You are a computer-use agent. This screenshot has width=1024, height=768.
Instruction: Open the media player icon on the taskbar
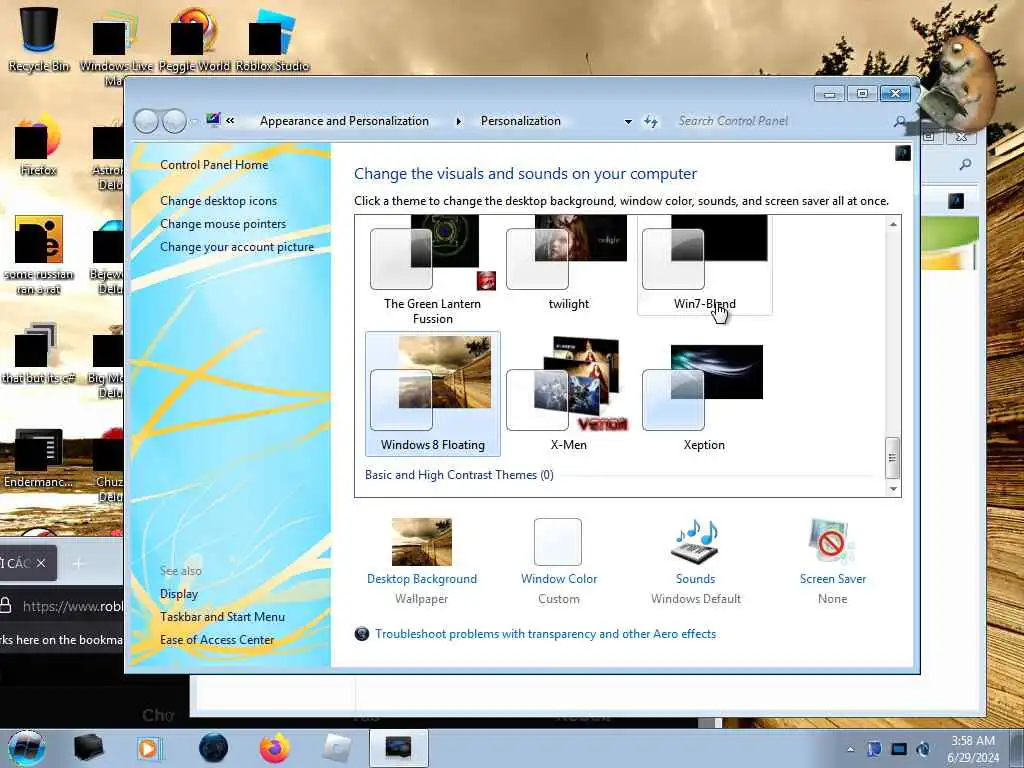[x=149, y=748]
